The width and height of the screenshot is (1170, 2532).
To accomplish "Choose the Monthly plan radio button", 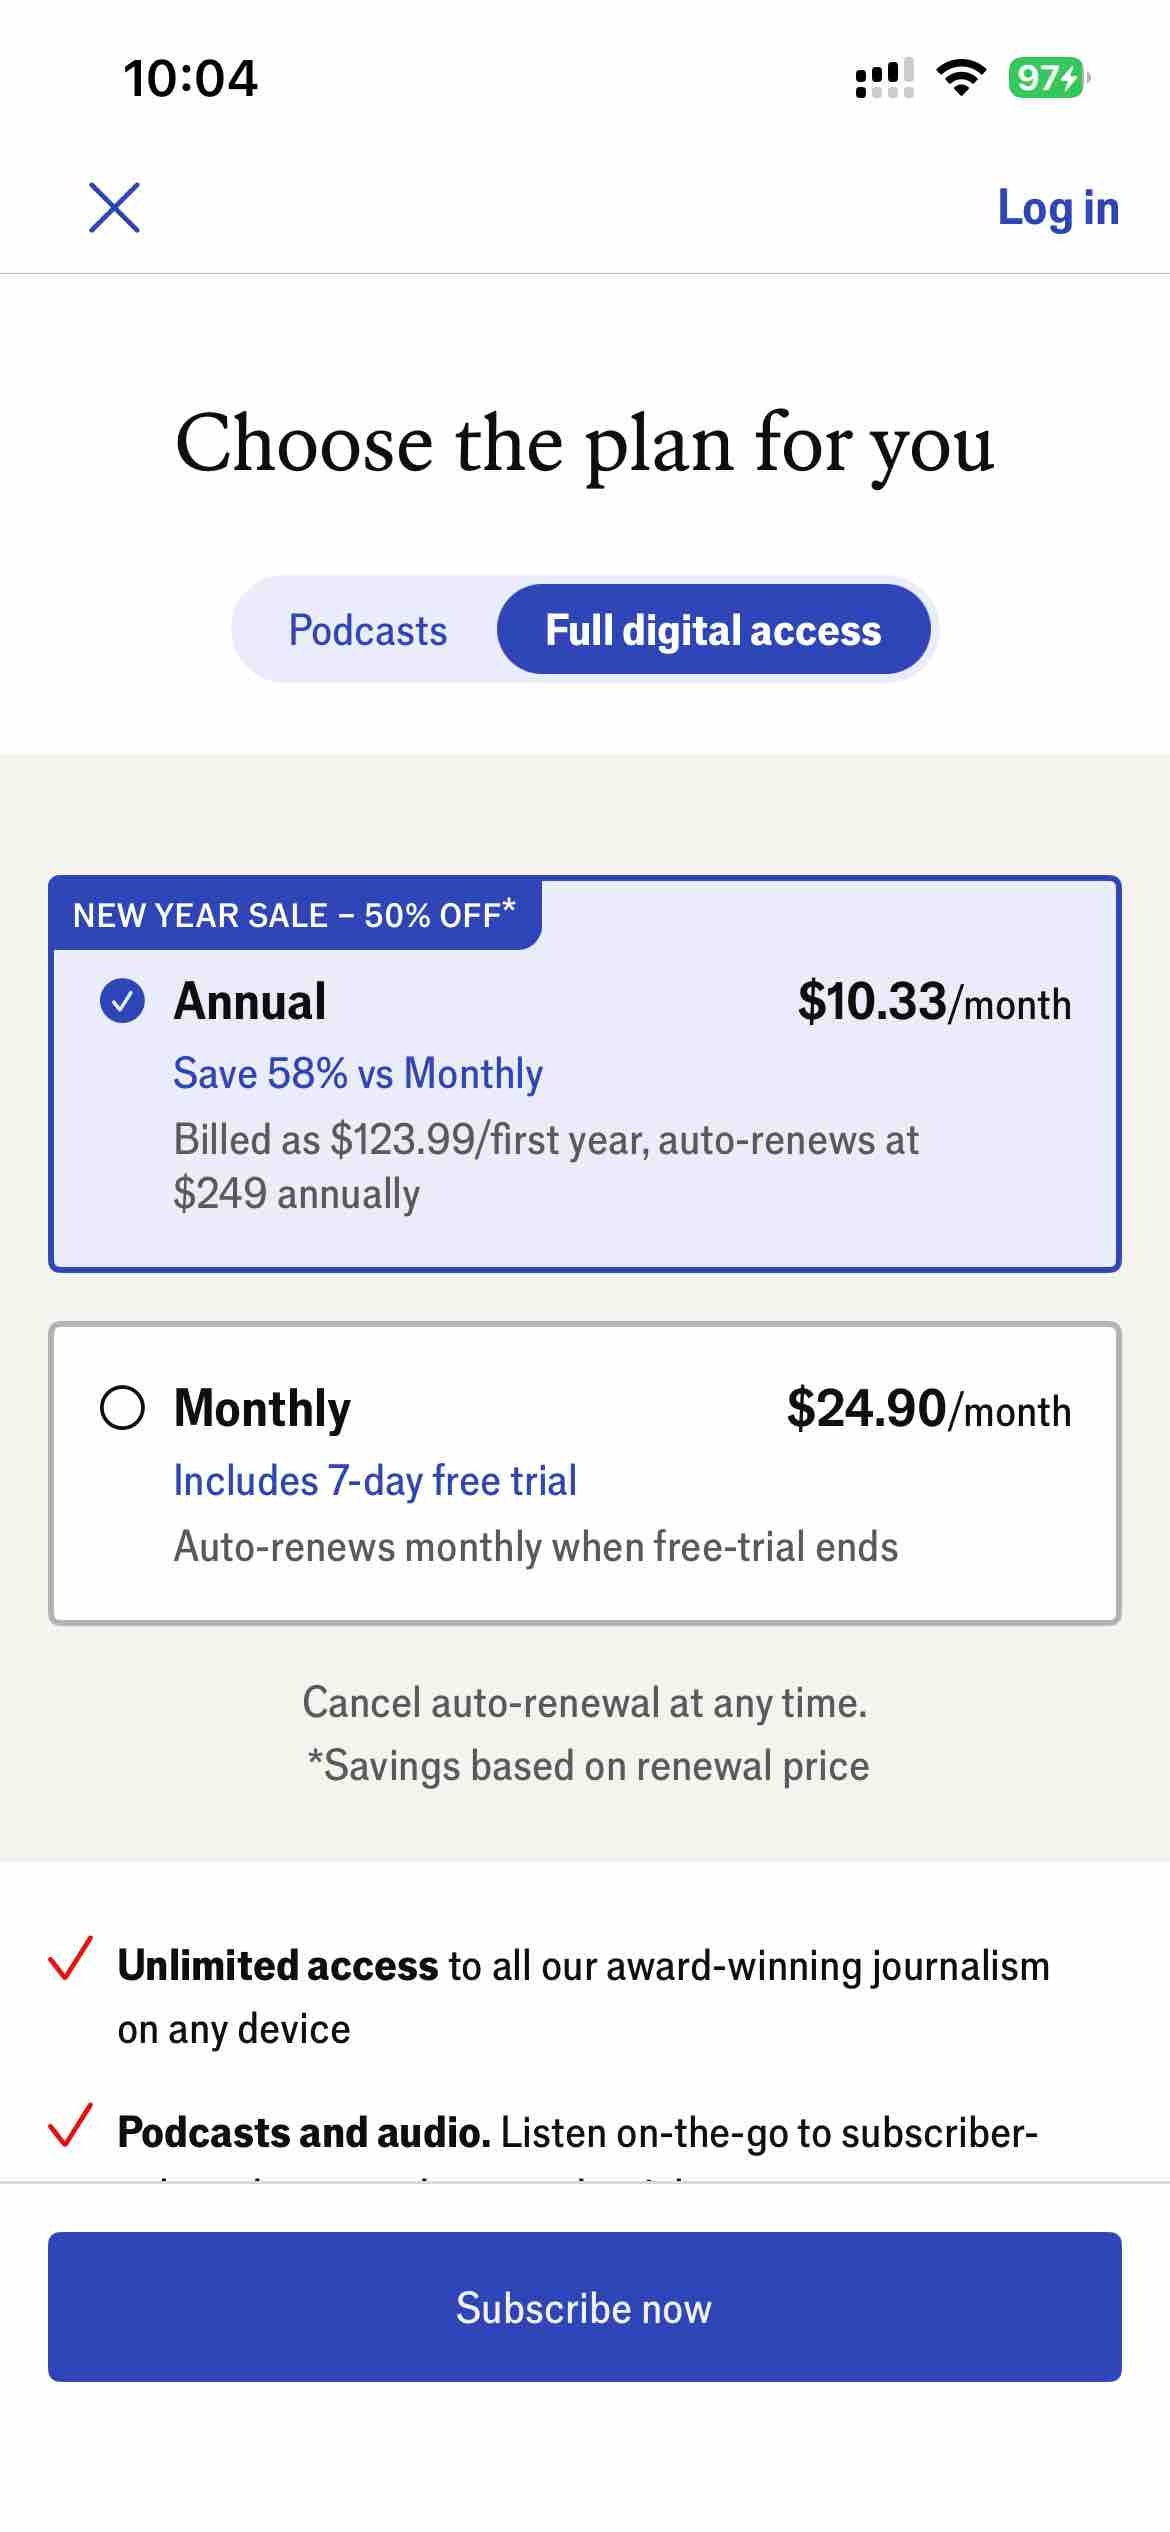I will (122, 1408).
